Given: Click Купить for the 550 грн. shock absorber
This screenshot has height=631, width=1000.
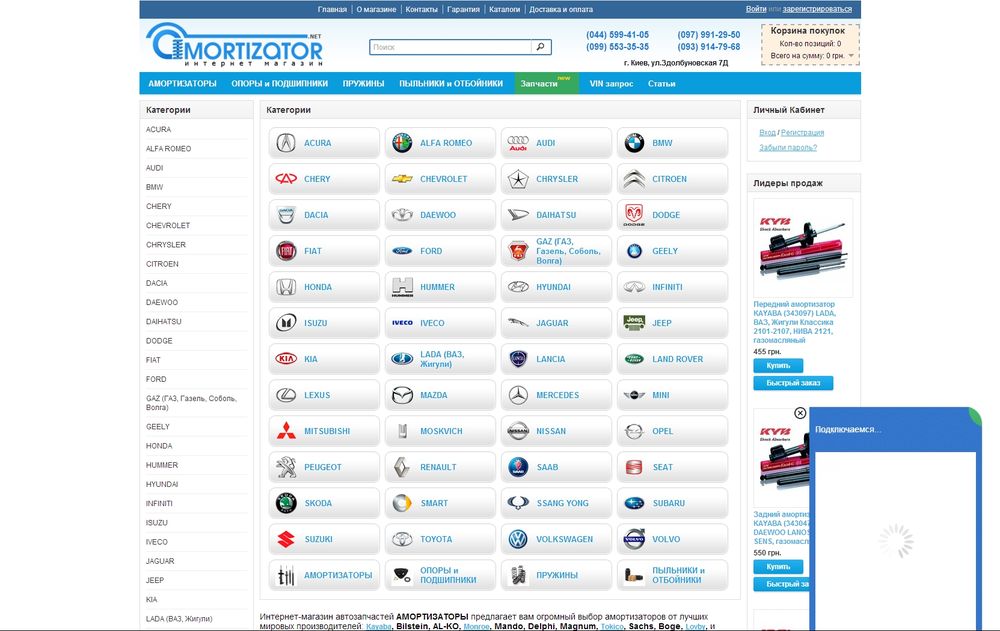Looking at the screenshot, I should point(778,567).
